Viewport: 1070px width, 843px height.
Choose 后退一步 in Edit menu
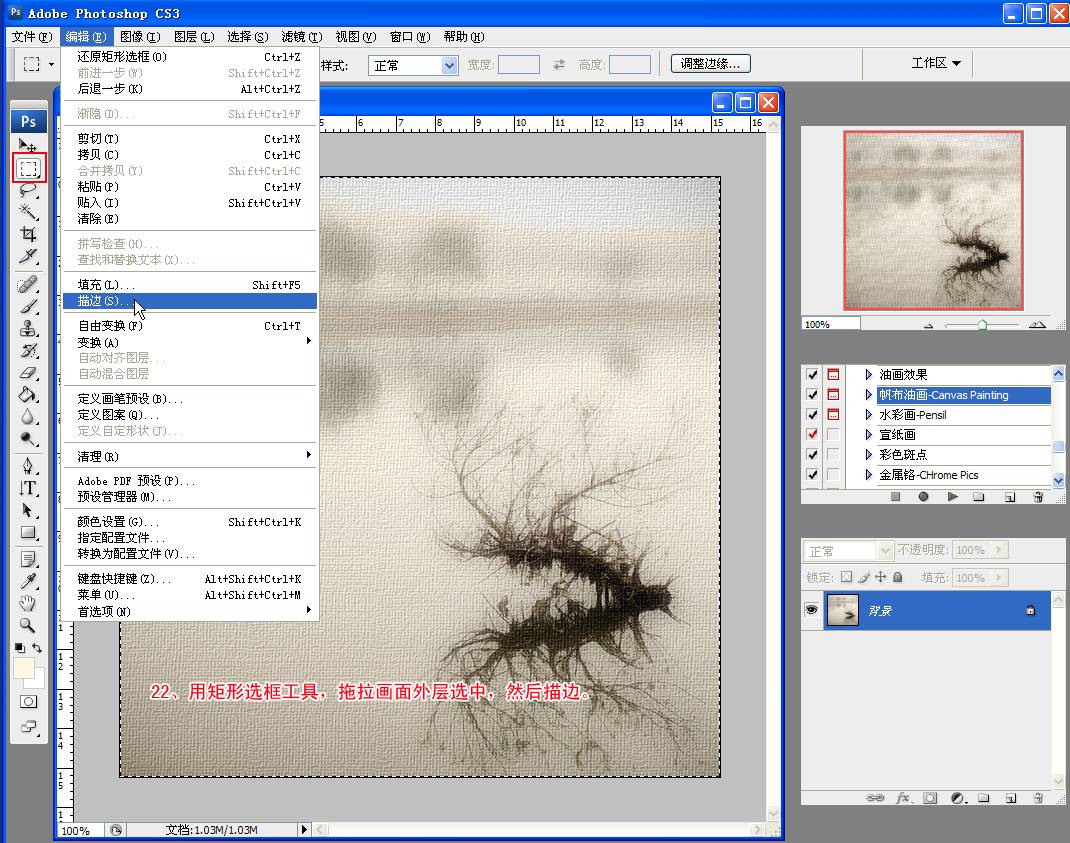pyautogui.click(x=190, y=89)
